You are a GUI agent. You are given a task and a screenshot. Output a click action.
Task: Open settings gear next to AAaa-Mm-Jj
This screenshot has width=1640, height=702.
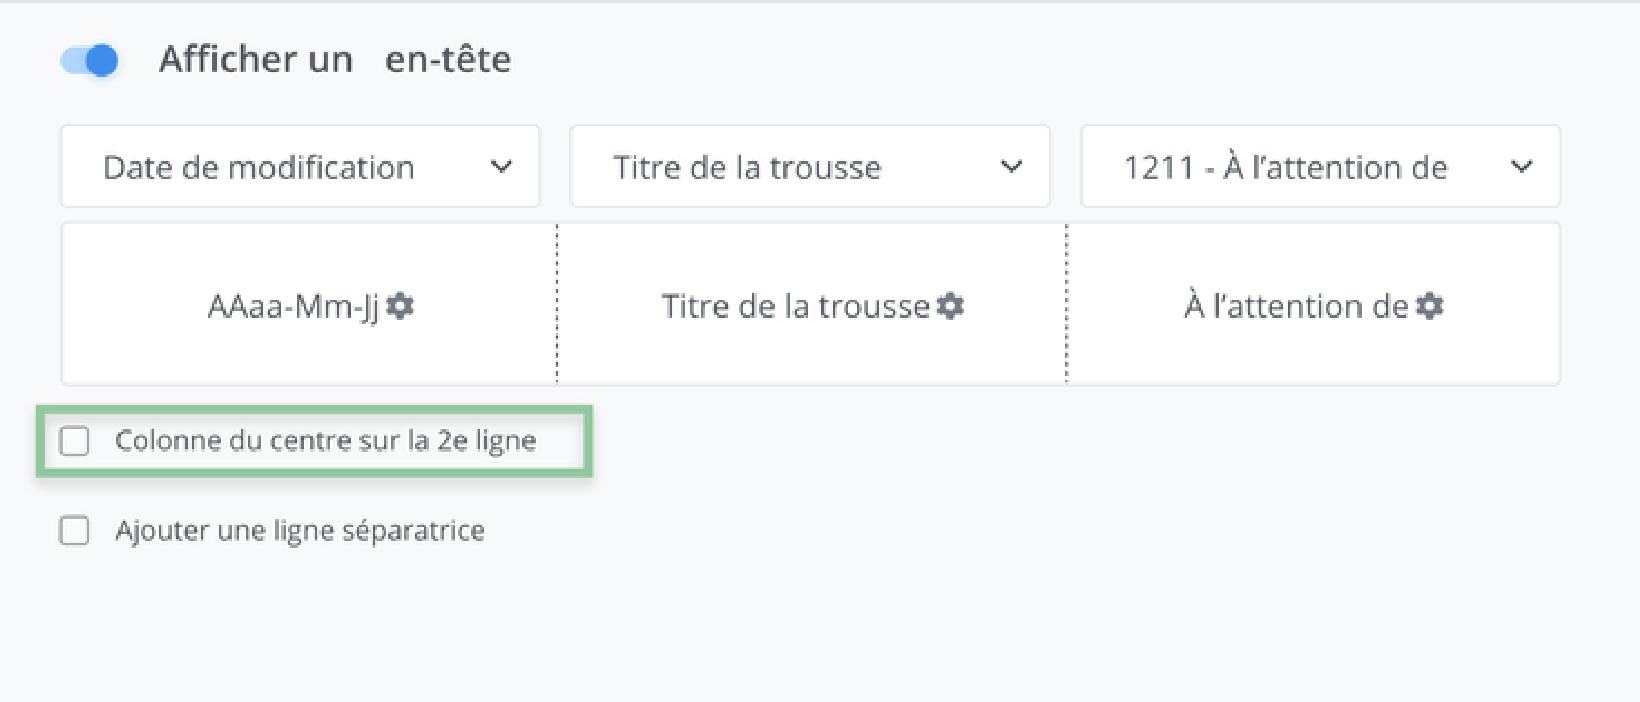pyautogui.click(x=400, y=306)
